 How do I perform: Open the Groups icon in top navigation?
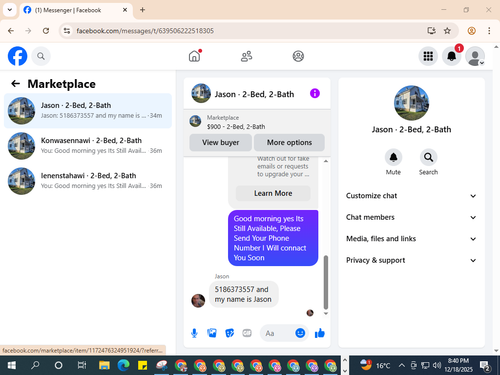[298, 56]
